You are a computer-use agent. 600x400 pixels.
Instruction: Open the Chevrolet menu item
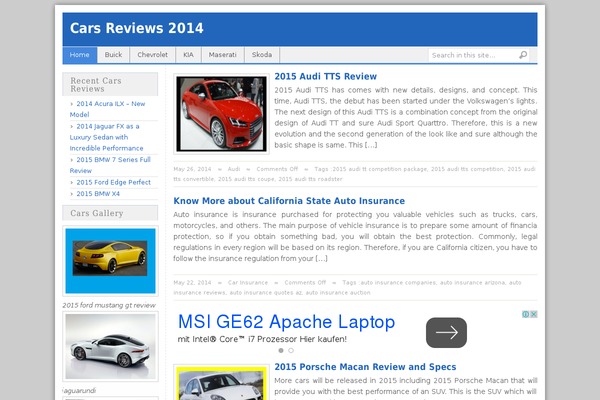153,55
